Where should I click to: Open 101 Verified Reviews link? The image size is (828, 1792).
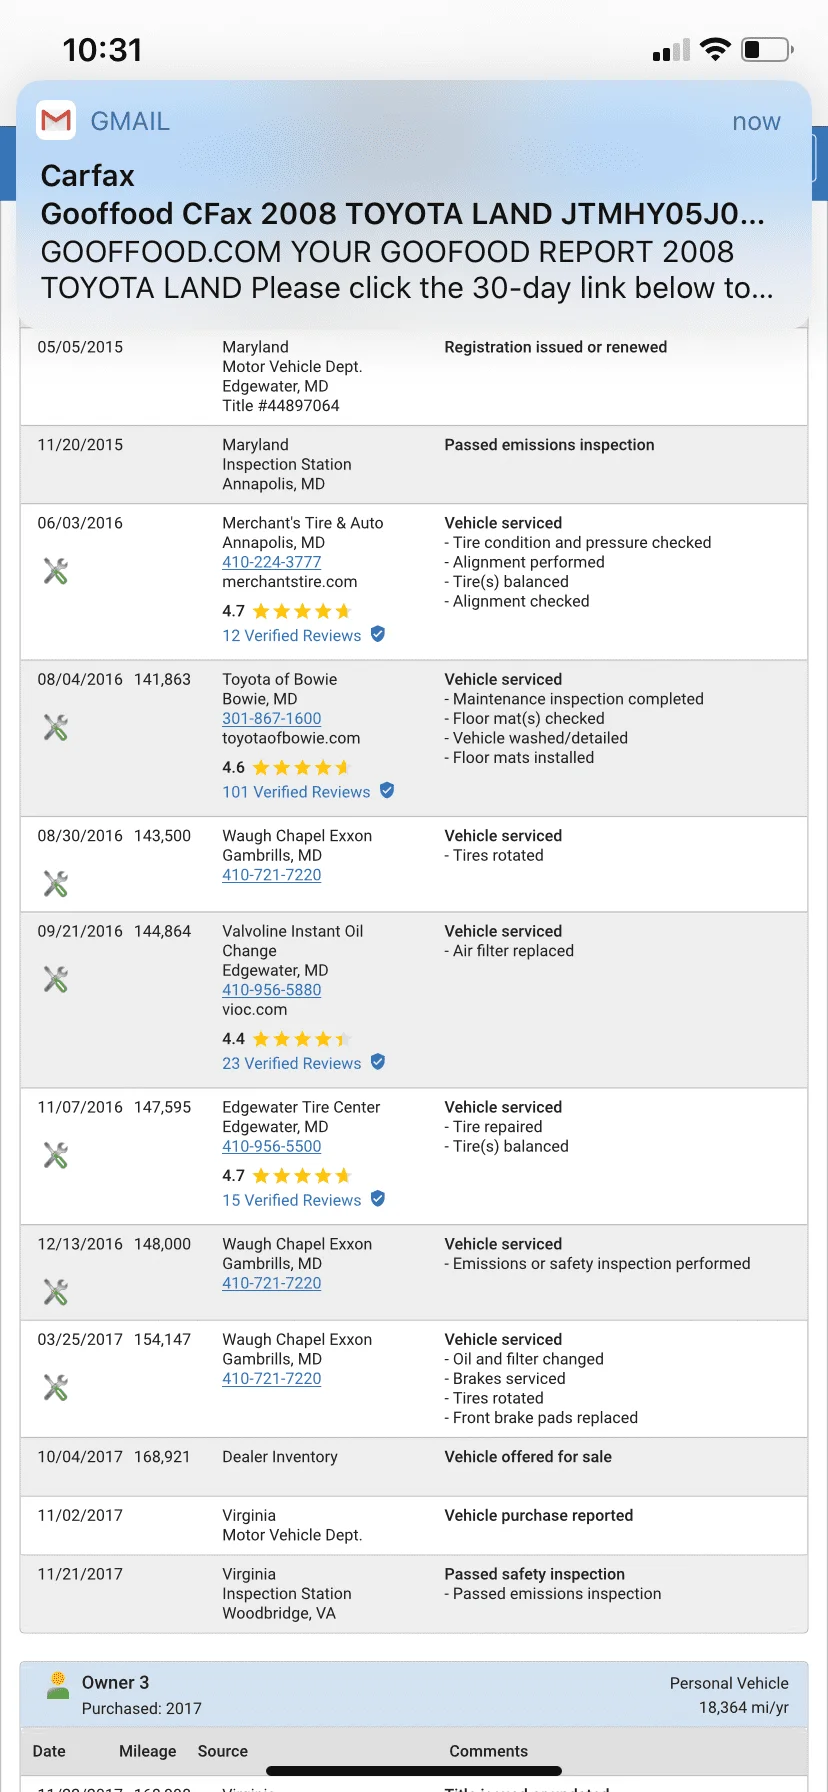296,792
